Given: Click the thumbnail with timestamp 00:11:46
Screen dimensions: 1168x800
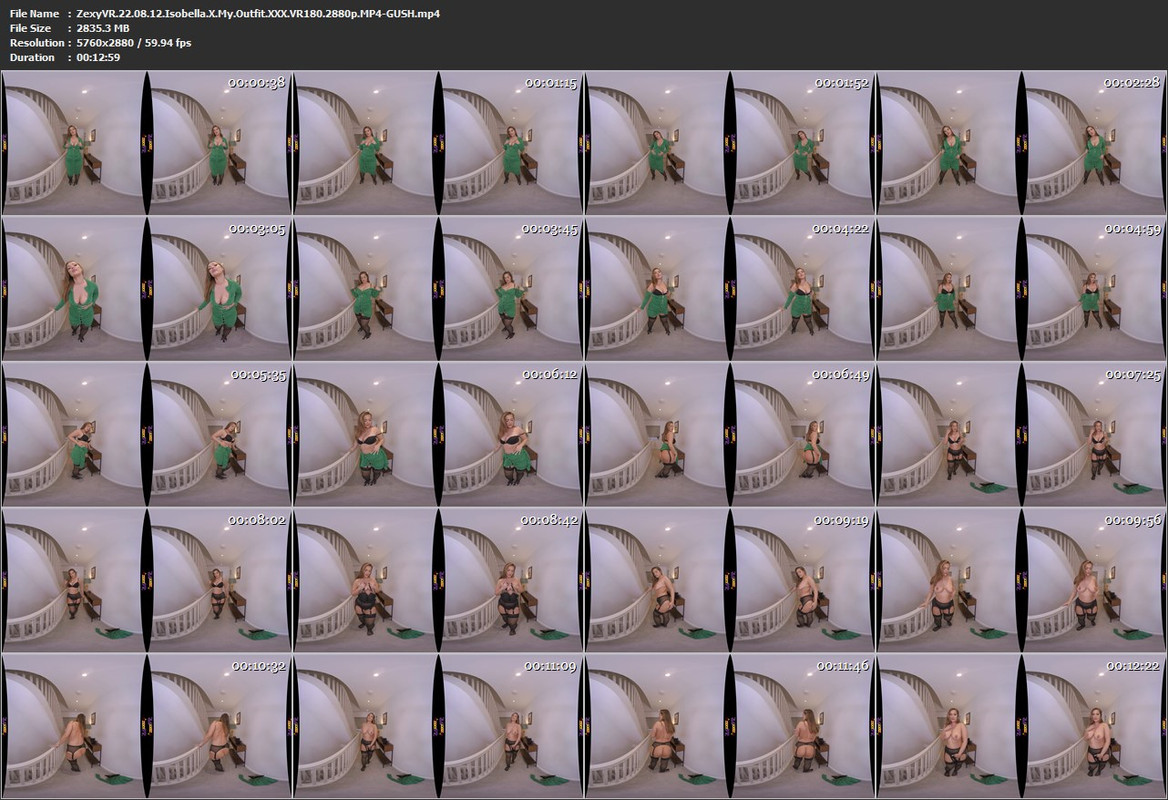Looking at the screenshot, I should (730, 726).
